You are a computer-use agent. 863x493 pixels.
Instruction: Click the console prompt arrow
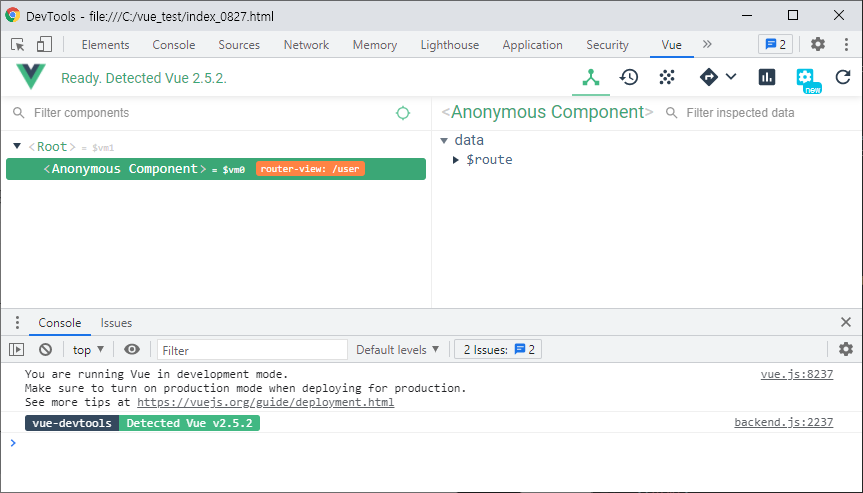click(x=13, y=443)
